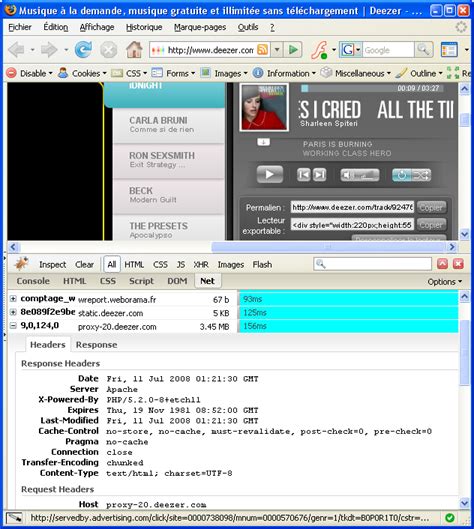
Task: Start playback with the Deezer play button
Action: click(x=269, y=174)
